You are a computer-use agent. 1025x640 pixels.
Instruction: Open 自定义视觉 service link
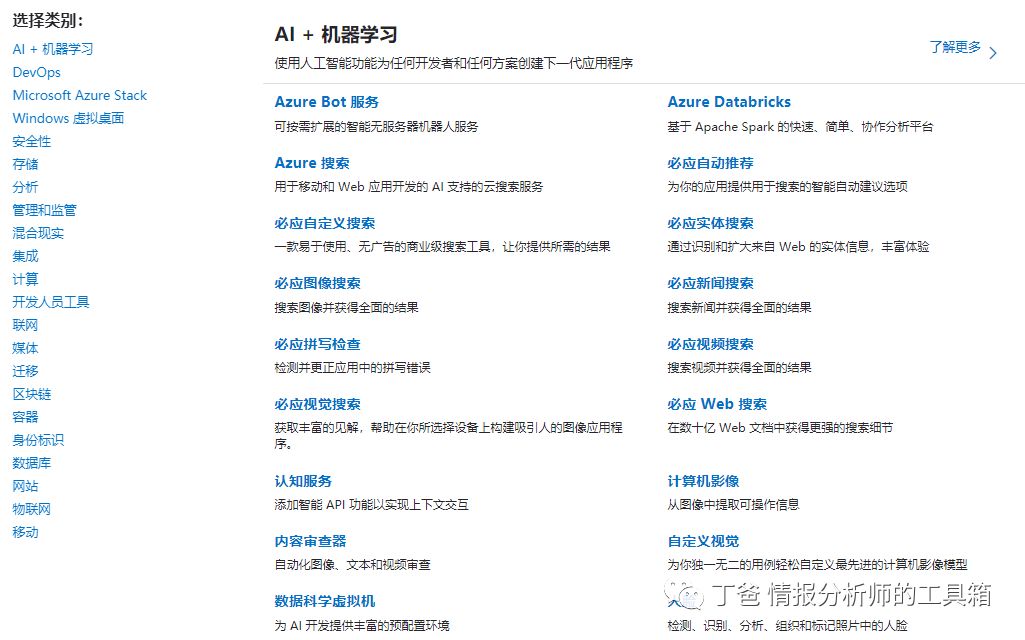(703, 541)
